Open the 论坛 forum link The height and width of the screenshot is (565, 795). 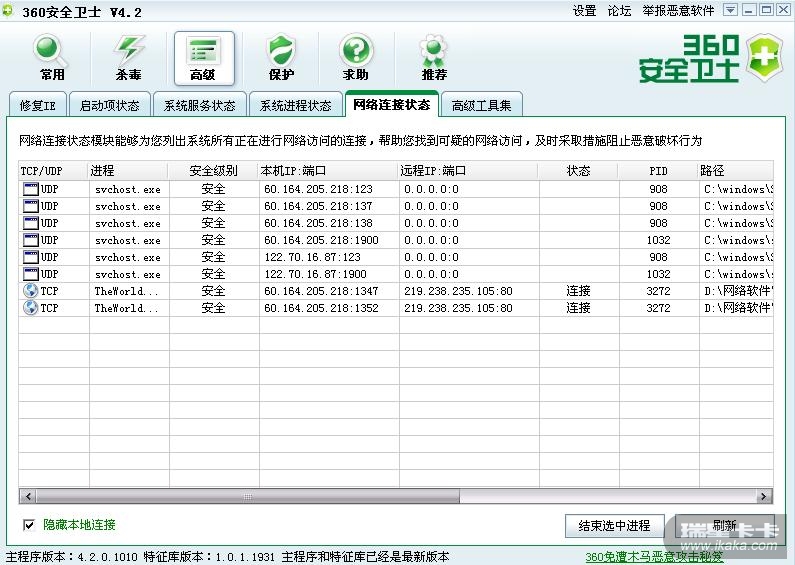pyautogui.click(x=619, y=11)
